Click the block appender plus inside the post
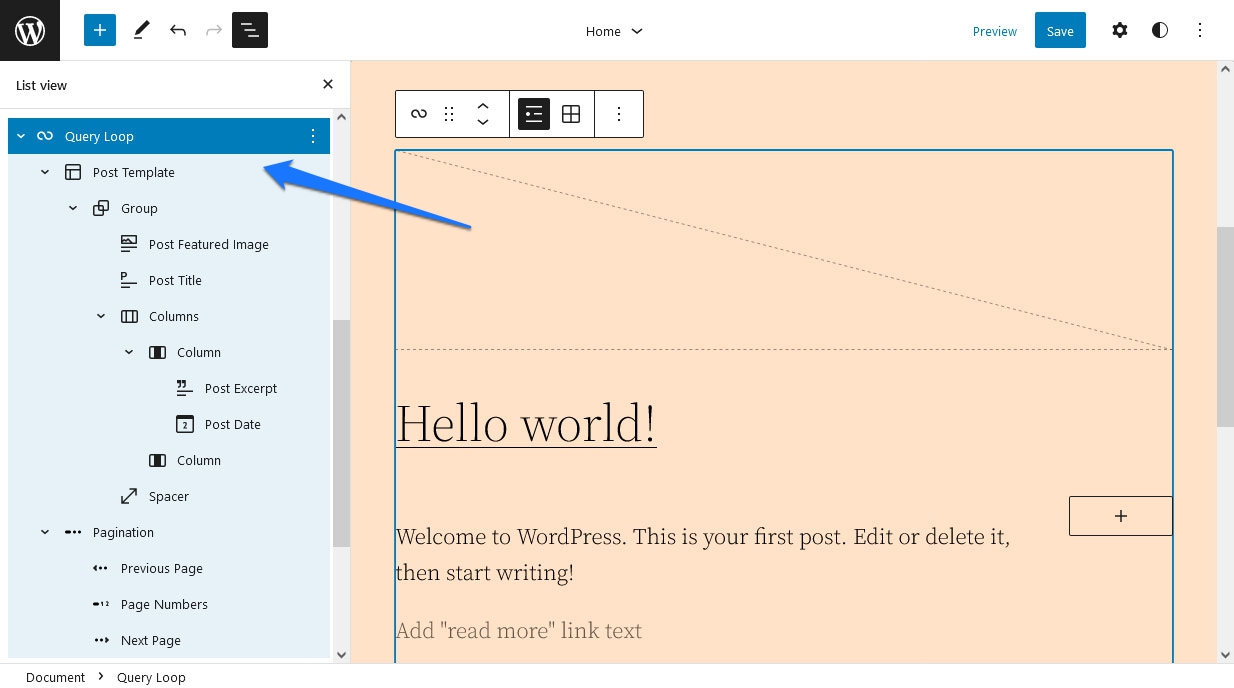 [x=1120, y=516]
